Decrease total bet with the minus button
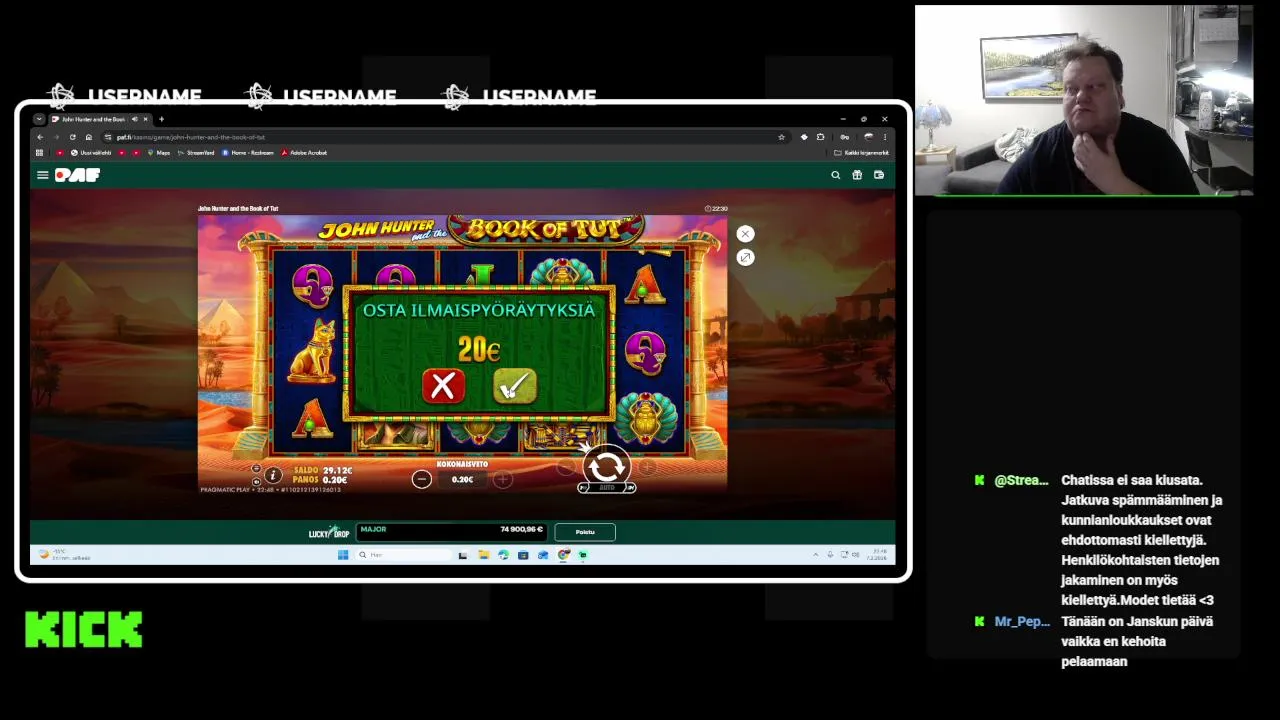This screenshot has width=1280, height=720. (422, 479)
